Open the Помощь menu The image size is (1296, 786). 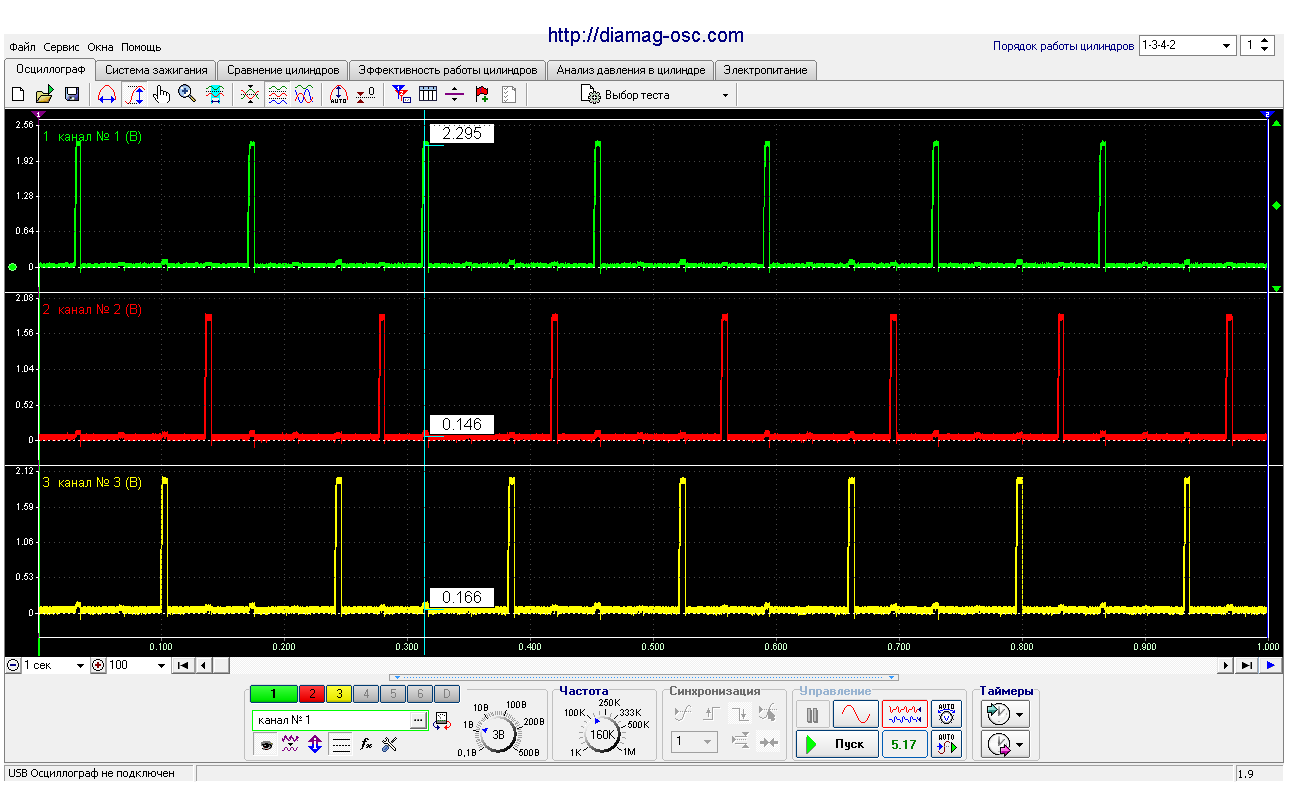tap(141, 47)
